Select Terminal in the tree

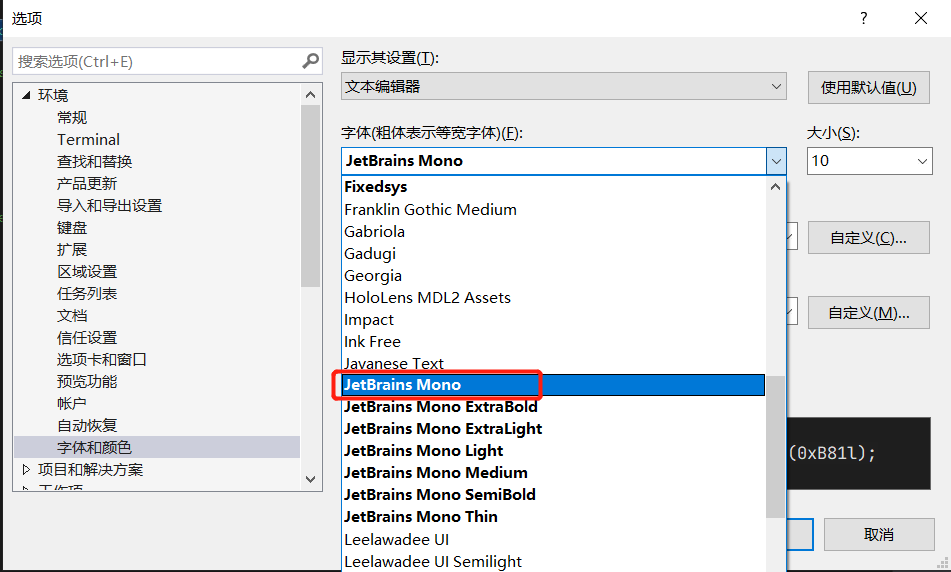pos(89,140)
